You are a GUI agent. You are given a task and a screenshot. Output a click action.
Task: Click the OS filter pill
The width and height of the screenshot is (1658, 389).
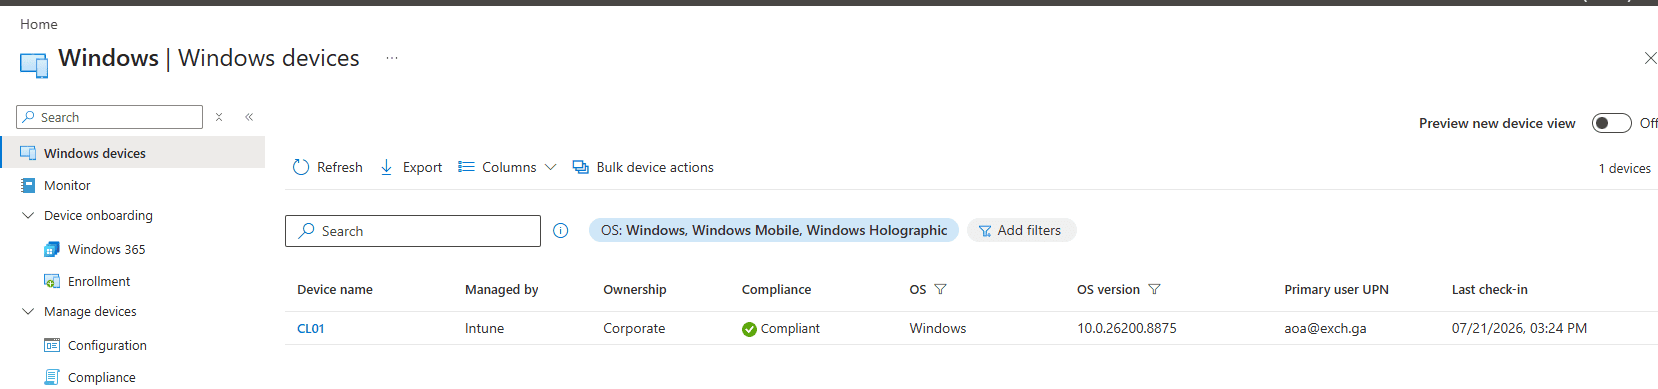(x=773, y=230)
